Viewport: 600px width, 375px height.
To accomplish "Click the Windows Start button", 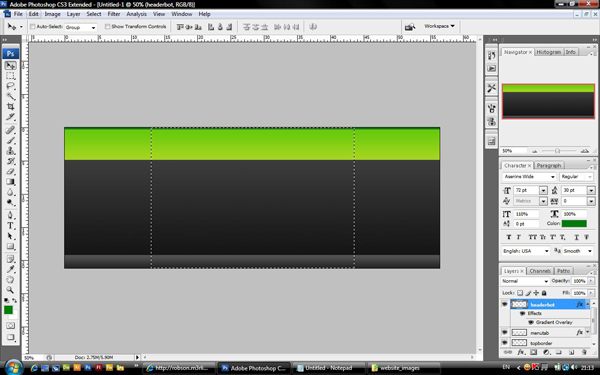I will tap(14, 368).
